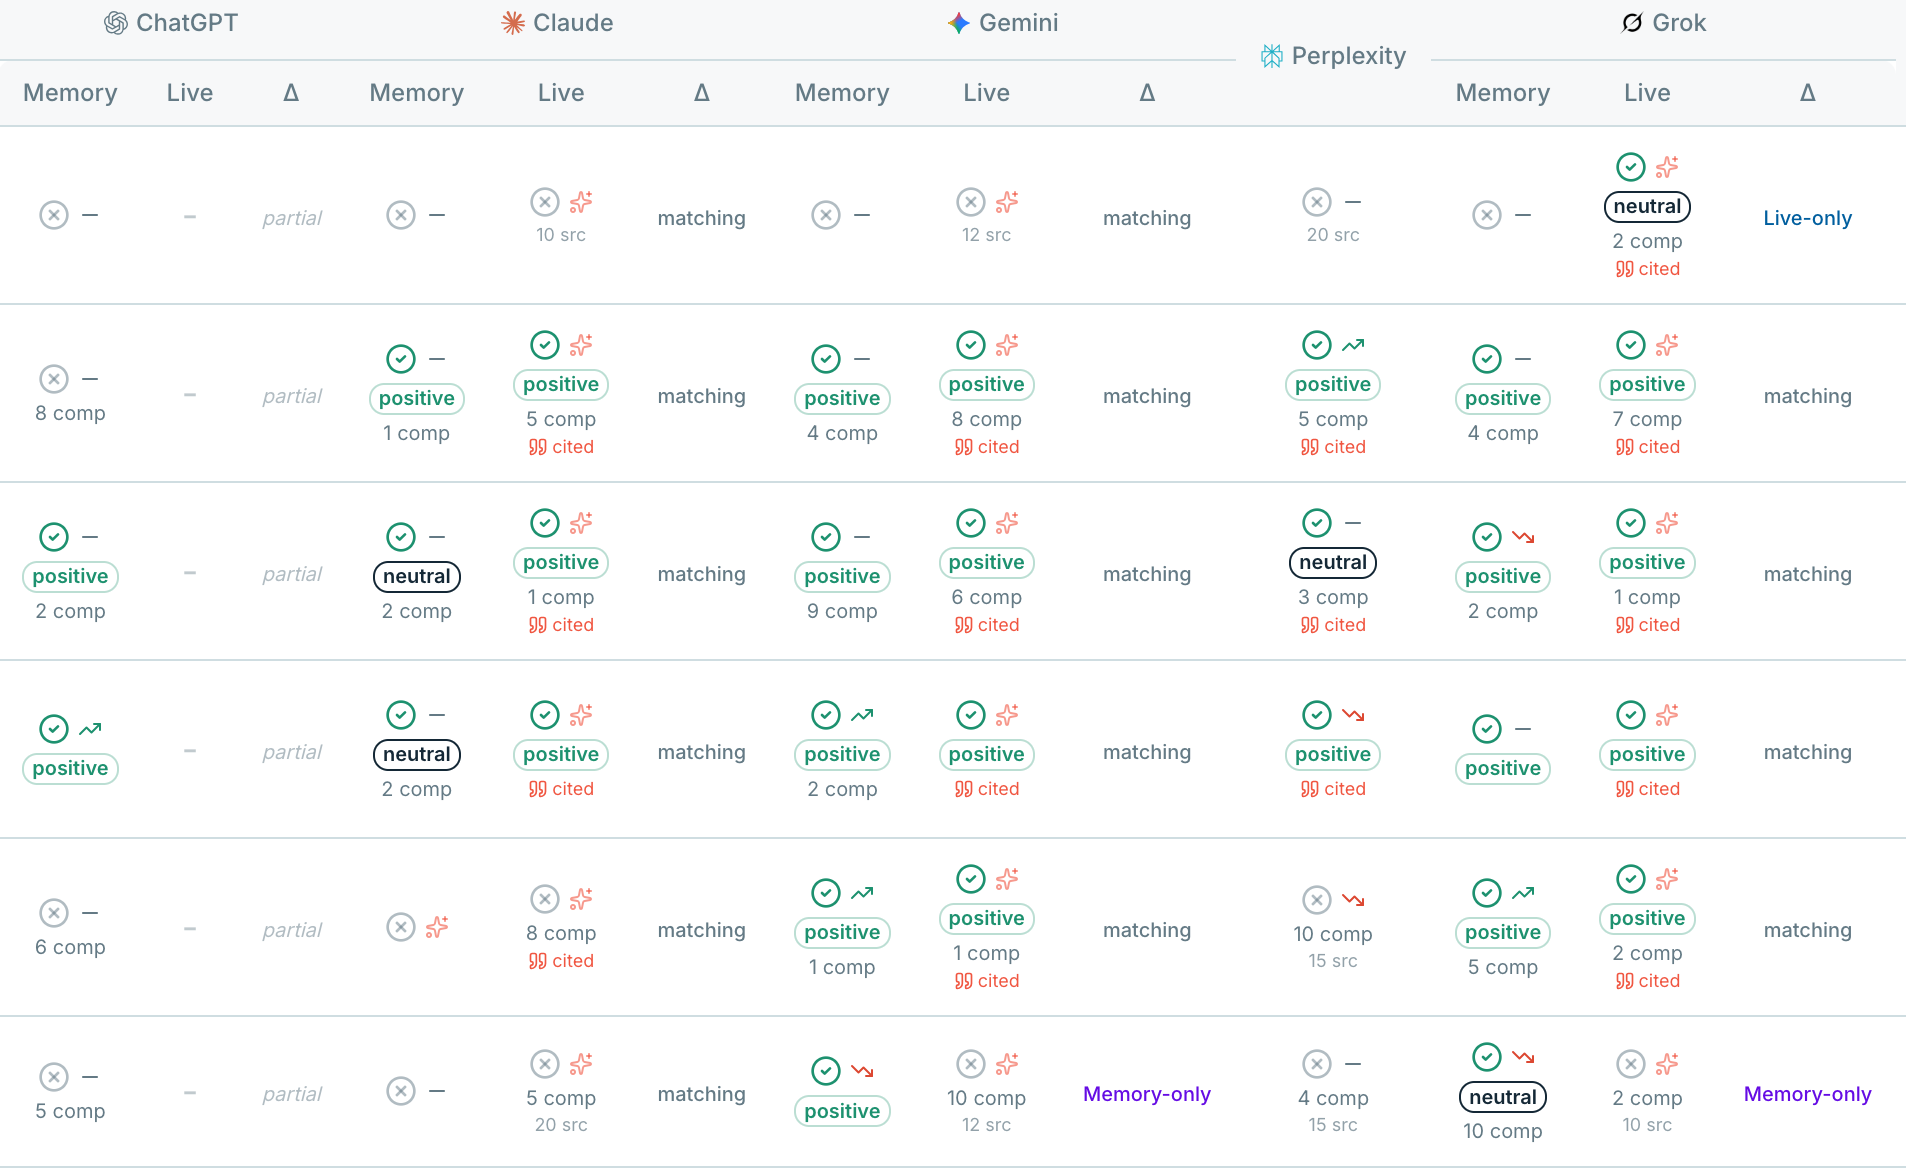Click sparkle icon above Grok Live neutral 2 comp
The height and width of the screenshot is (1170, 1906).
tap(1667, 167)
